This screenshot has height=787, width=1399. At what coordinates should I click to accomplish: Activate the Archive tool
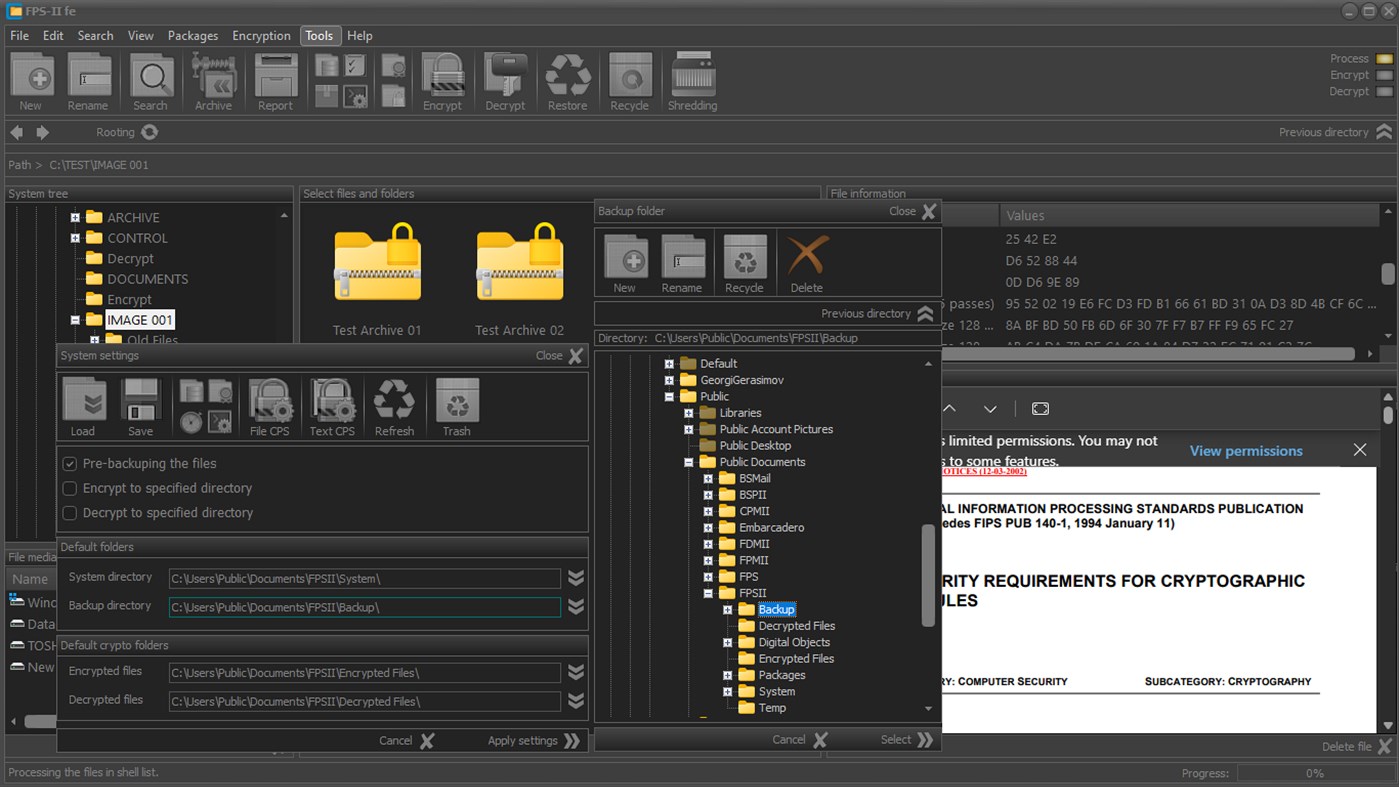(x=213, y=80)
